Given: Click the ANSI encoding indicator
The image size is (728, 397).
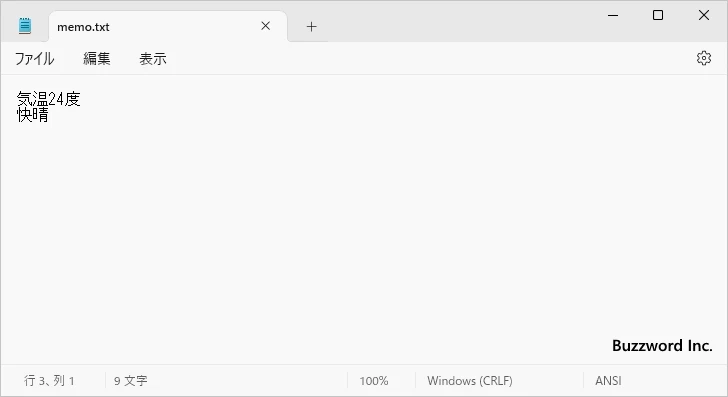Looking at the screenshot, I should tap(608, 381).
